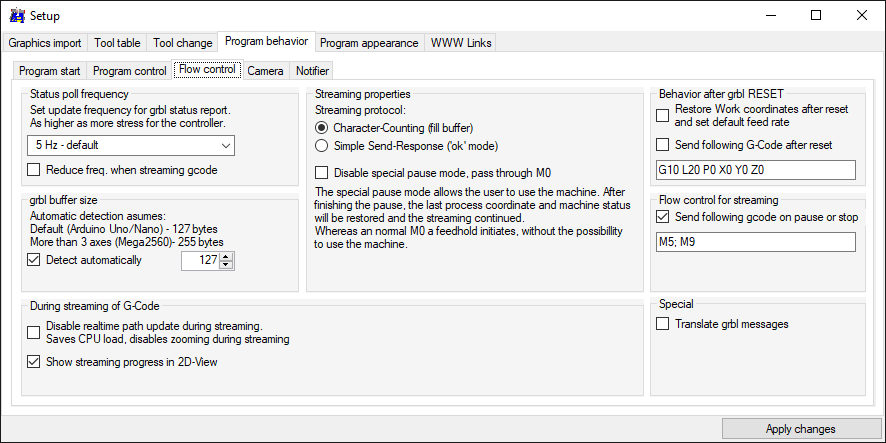Tick Send following G-Code after reset
The width and height of the screenshot is (886, 443).
[662, 145]
